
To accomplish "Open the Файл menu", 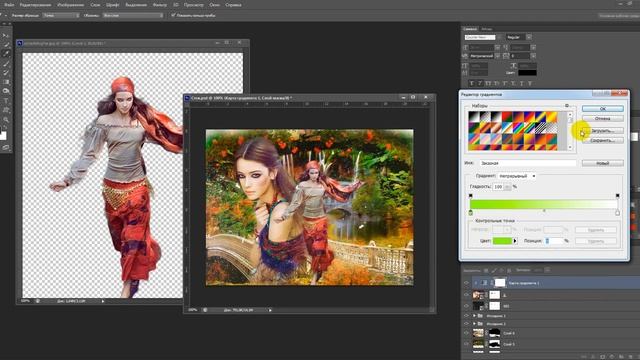I will 9,5.
